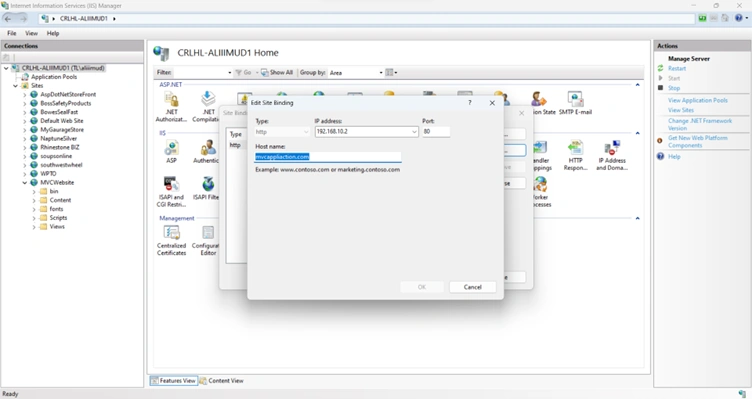This screenshot has height=399, width=752.
Task: Select BossSafetyProducts site
Action: [x=65, y=103]
